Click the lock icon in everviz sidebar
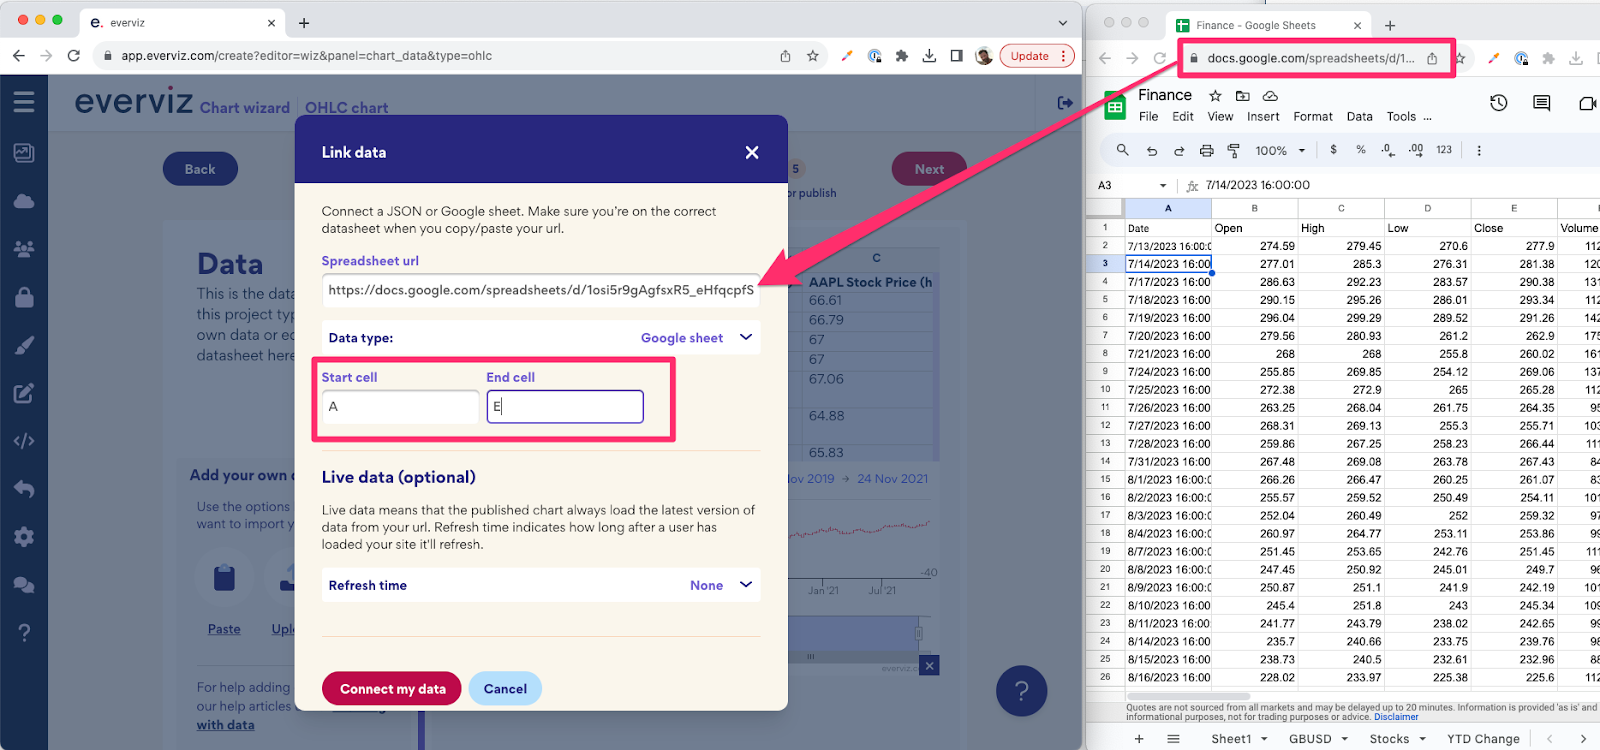 [x=24, y=297]
